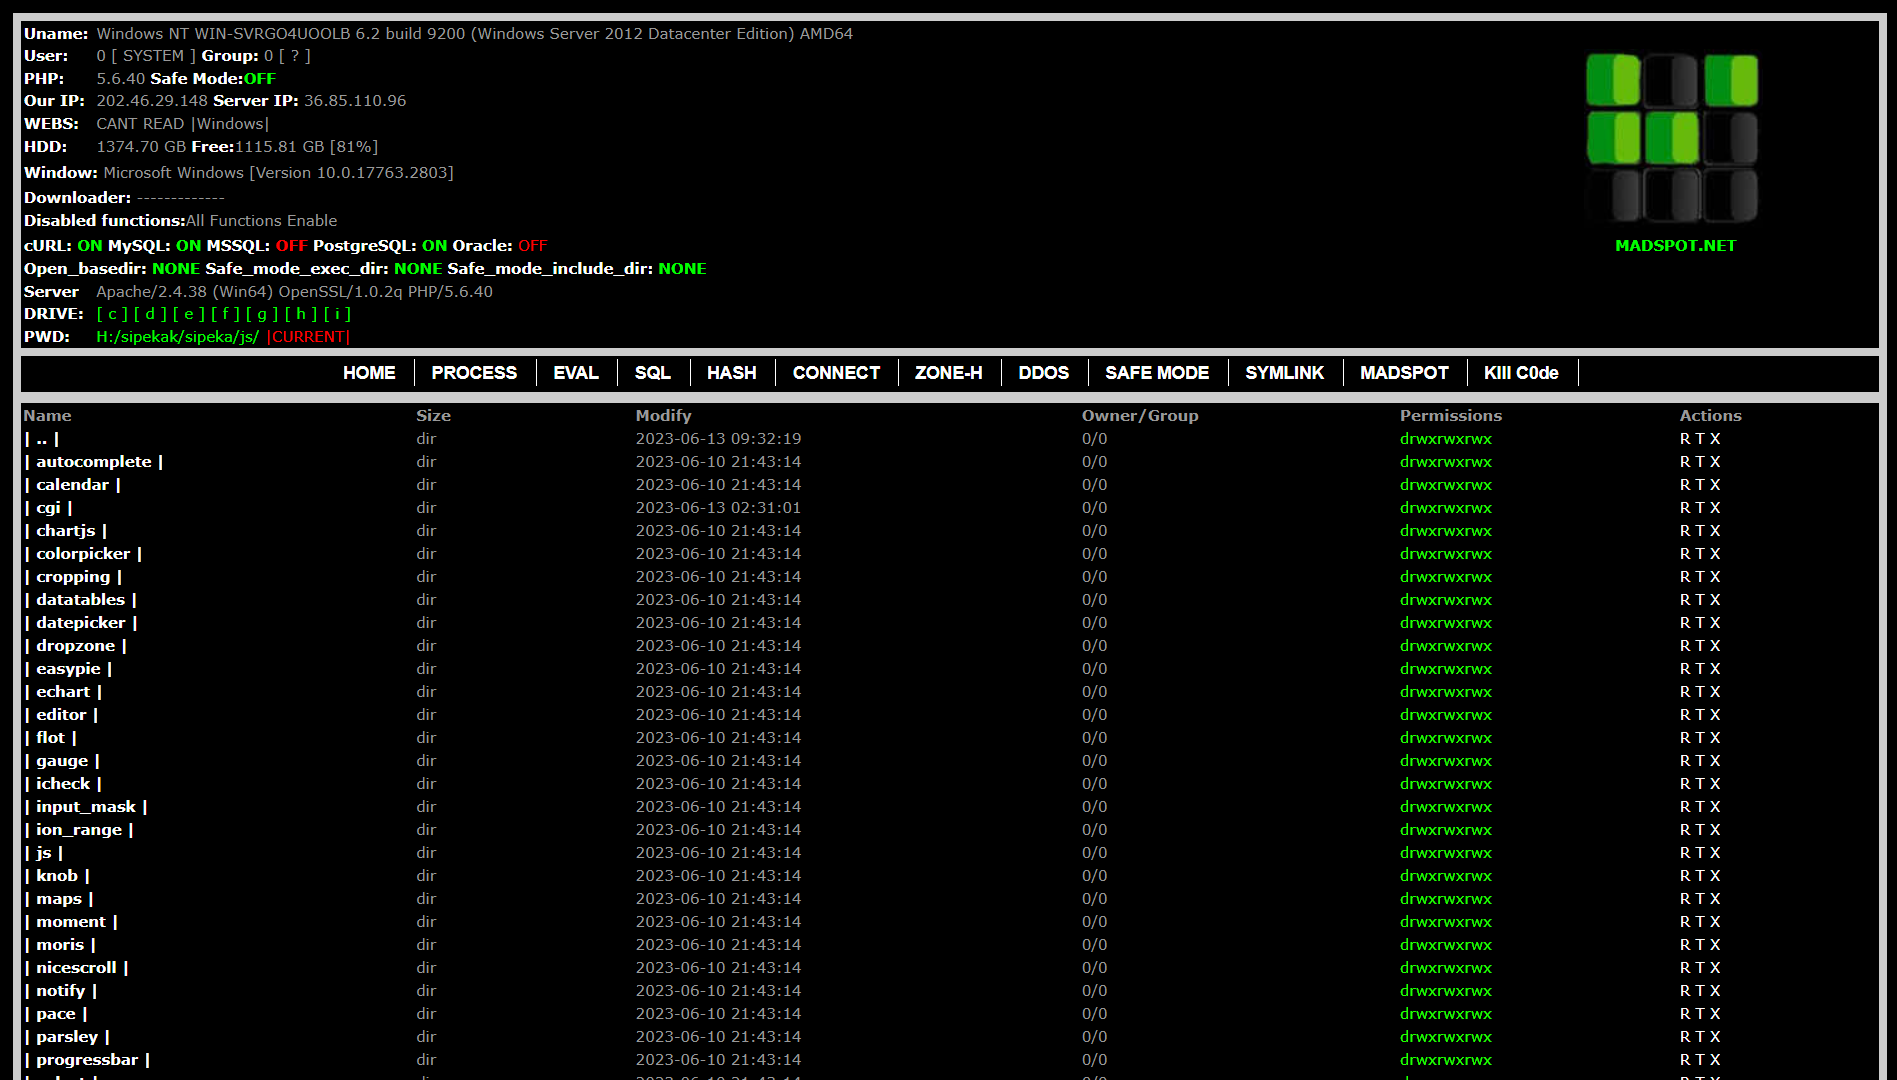1897x1080 pixels.
Task: Open the icheck directory
Action: [x=63, y=784]
